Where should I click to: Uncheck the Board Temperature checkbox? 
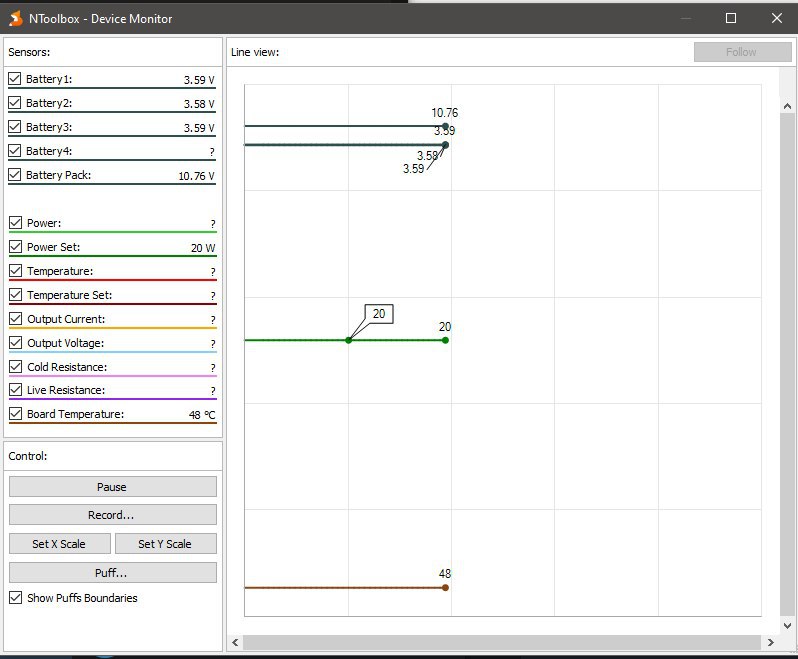click(16, 414)
